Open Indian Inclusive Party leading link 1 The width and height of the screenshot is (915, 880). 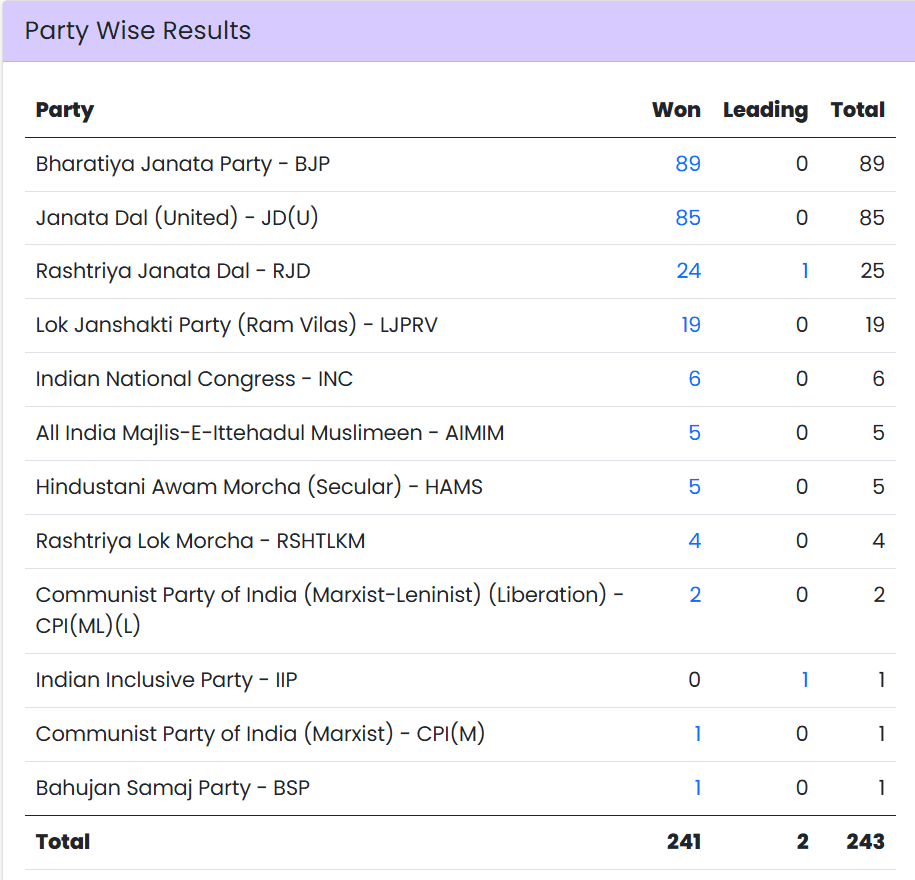click(x=805, y=680)
